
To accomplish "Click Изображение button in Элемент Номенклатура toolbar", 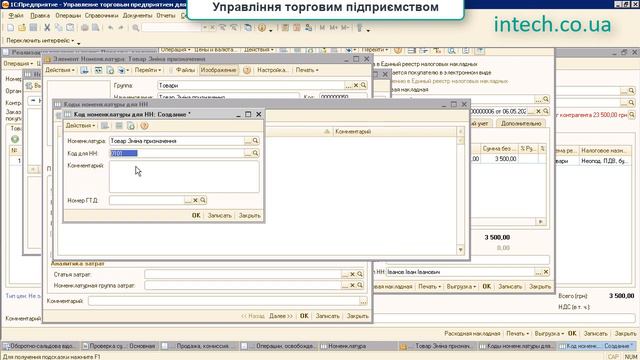I will pyautogui.click(x=218, y=70).
